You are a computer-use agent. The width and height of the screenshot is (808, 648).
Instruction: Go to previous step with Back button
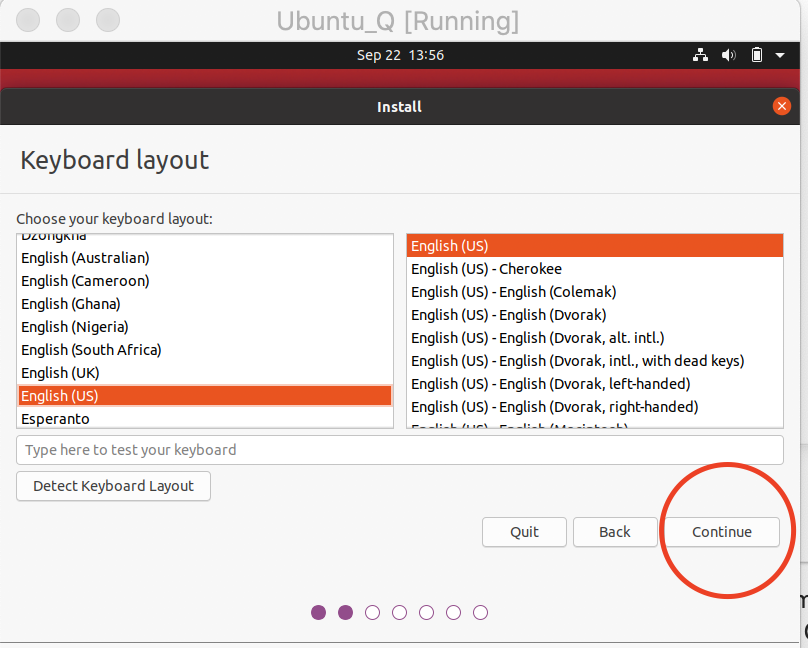coord(615,532)
